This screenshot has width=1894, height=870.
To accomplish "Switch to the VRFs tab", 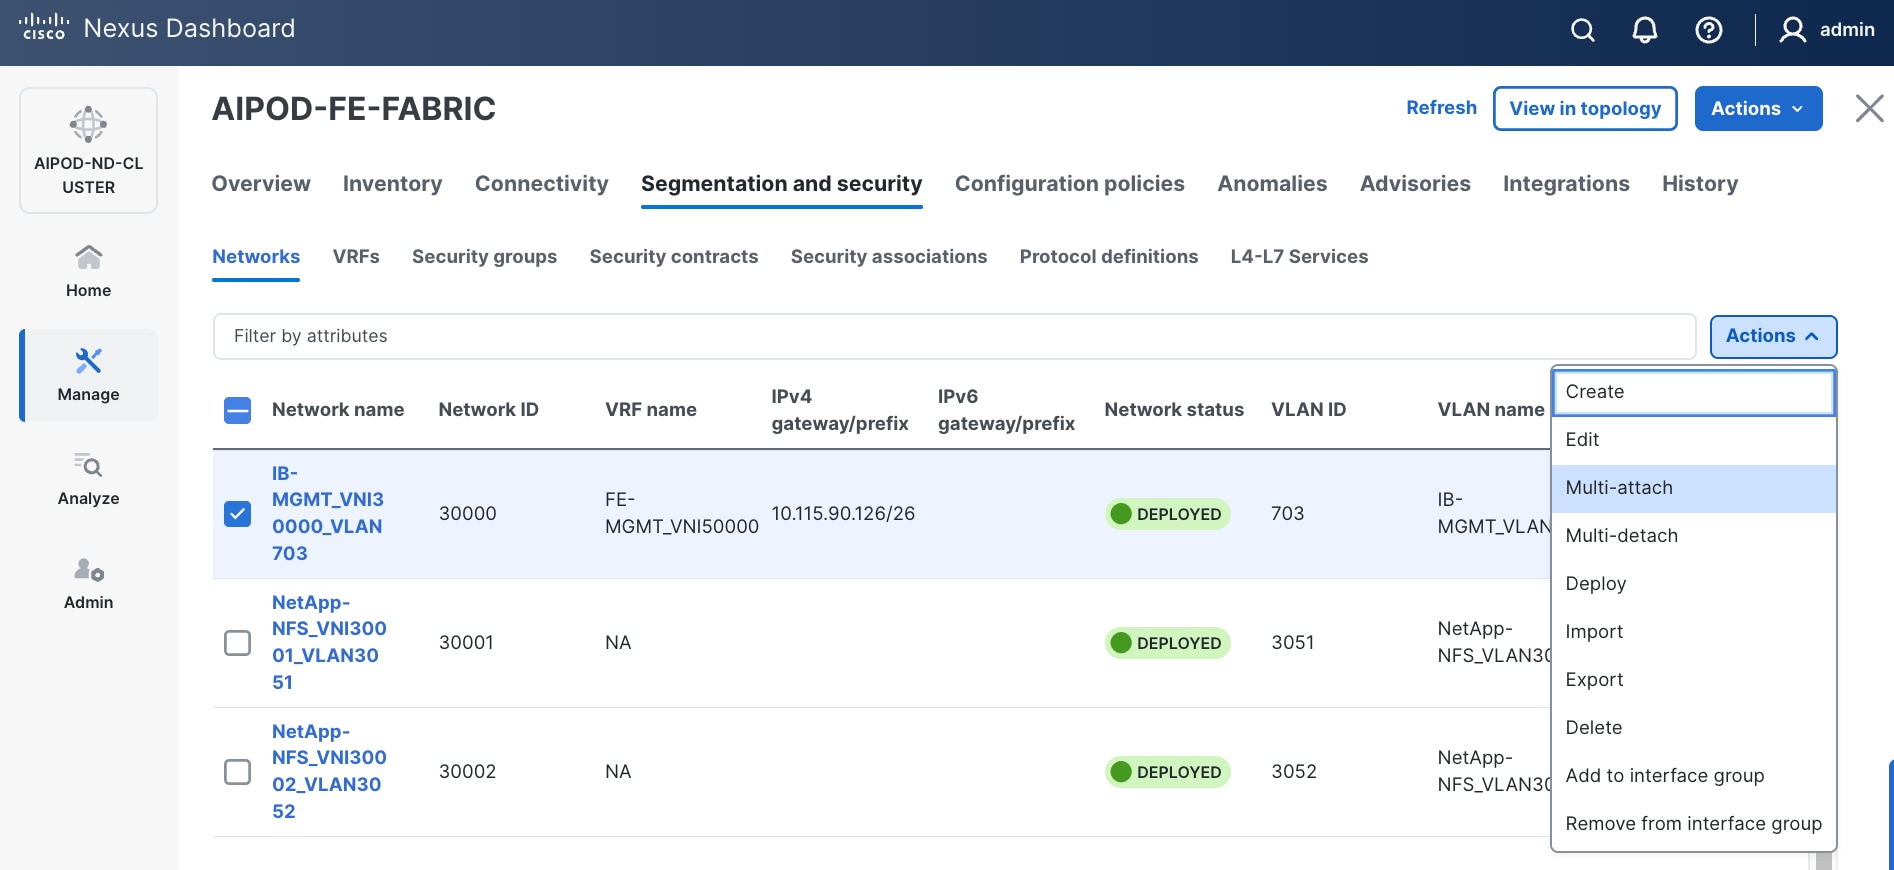I will click(x=356, y=257).
